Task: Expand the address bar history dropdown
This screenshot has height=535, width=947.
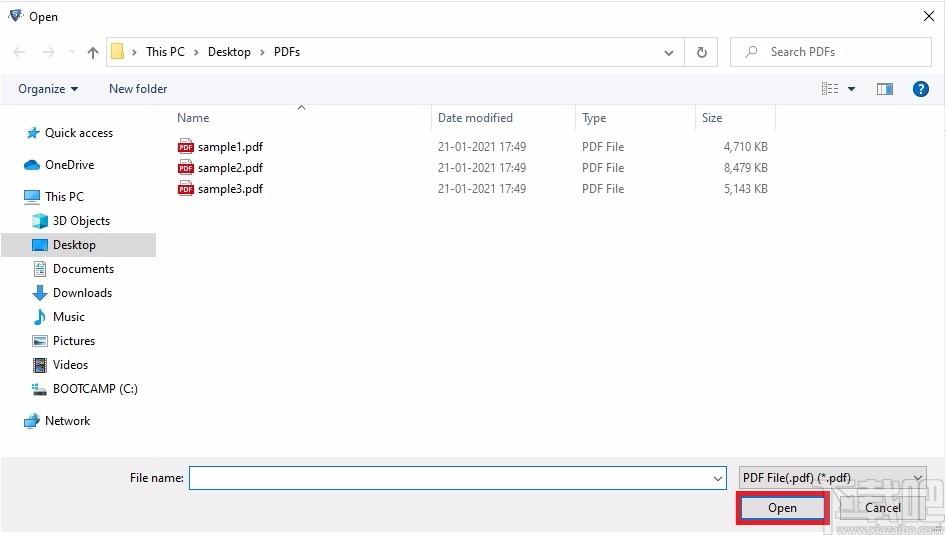Action: click(x=669, y=53)
